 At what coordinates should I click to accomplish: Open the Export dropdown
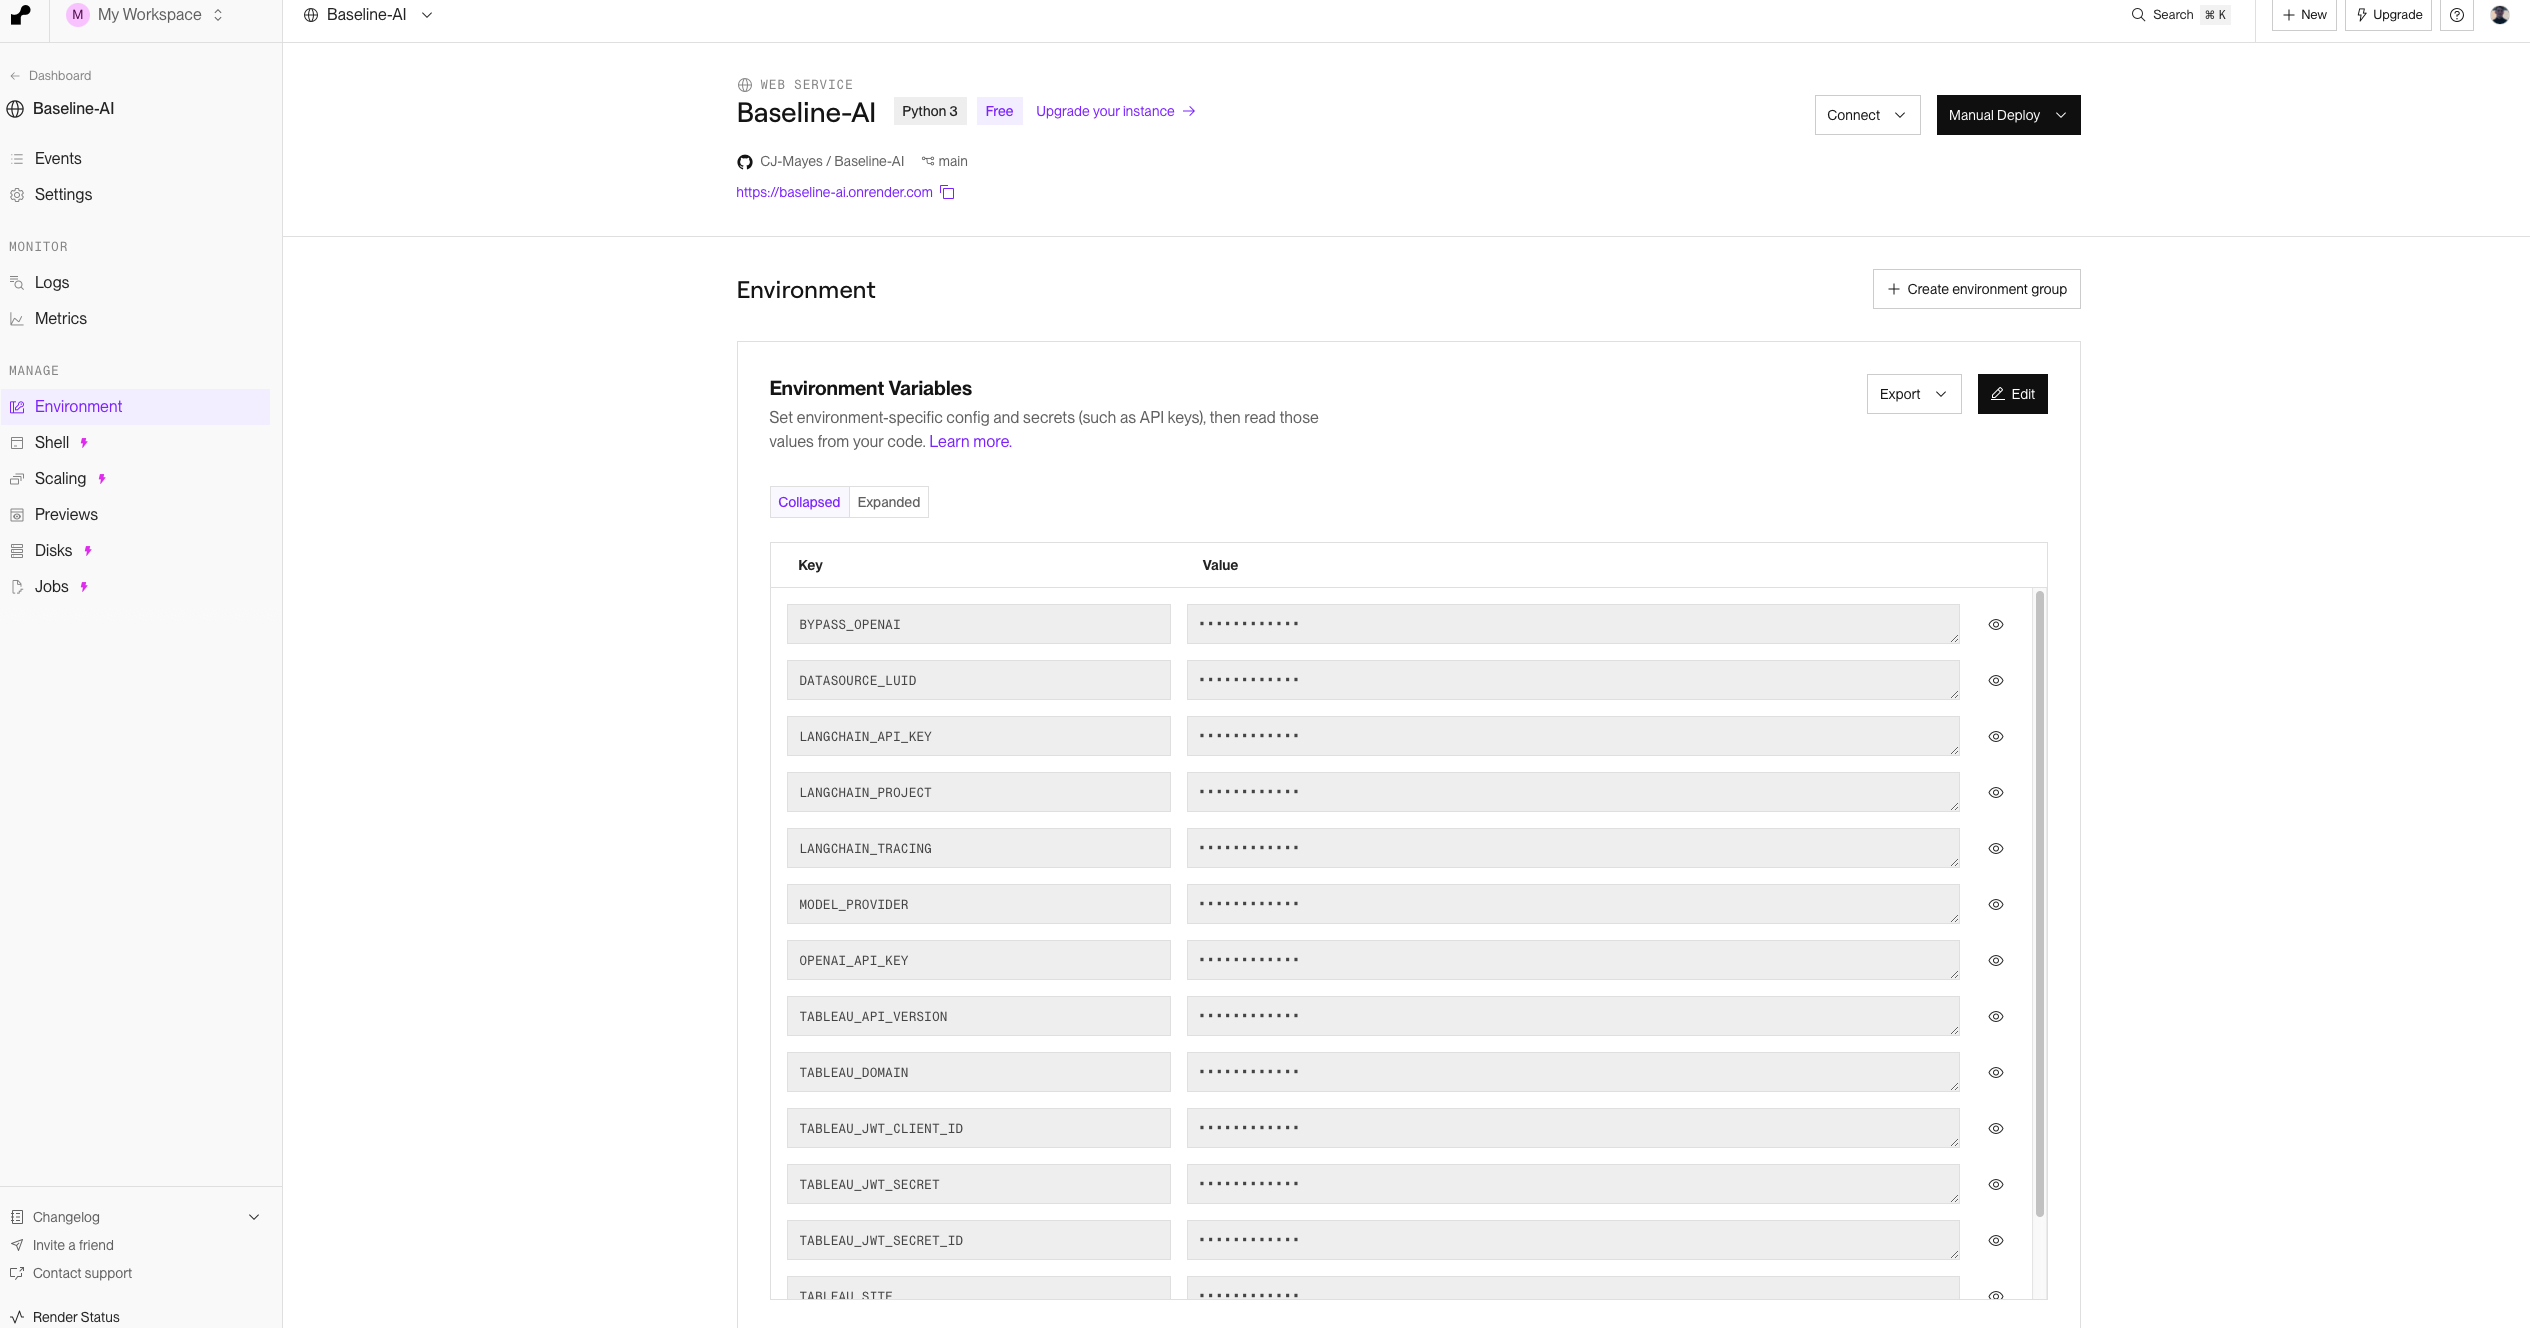click(1913, 394)
